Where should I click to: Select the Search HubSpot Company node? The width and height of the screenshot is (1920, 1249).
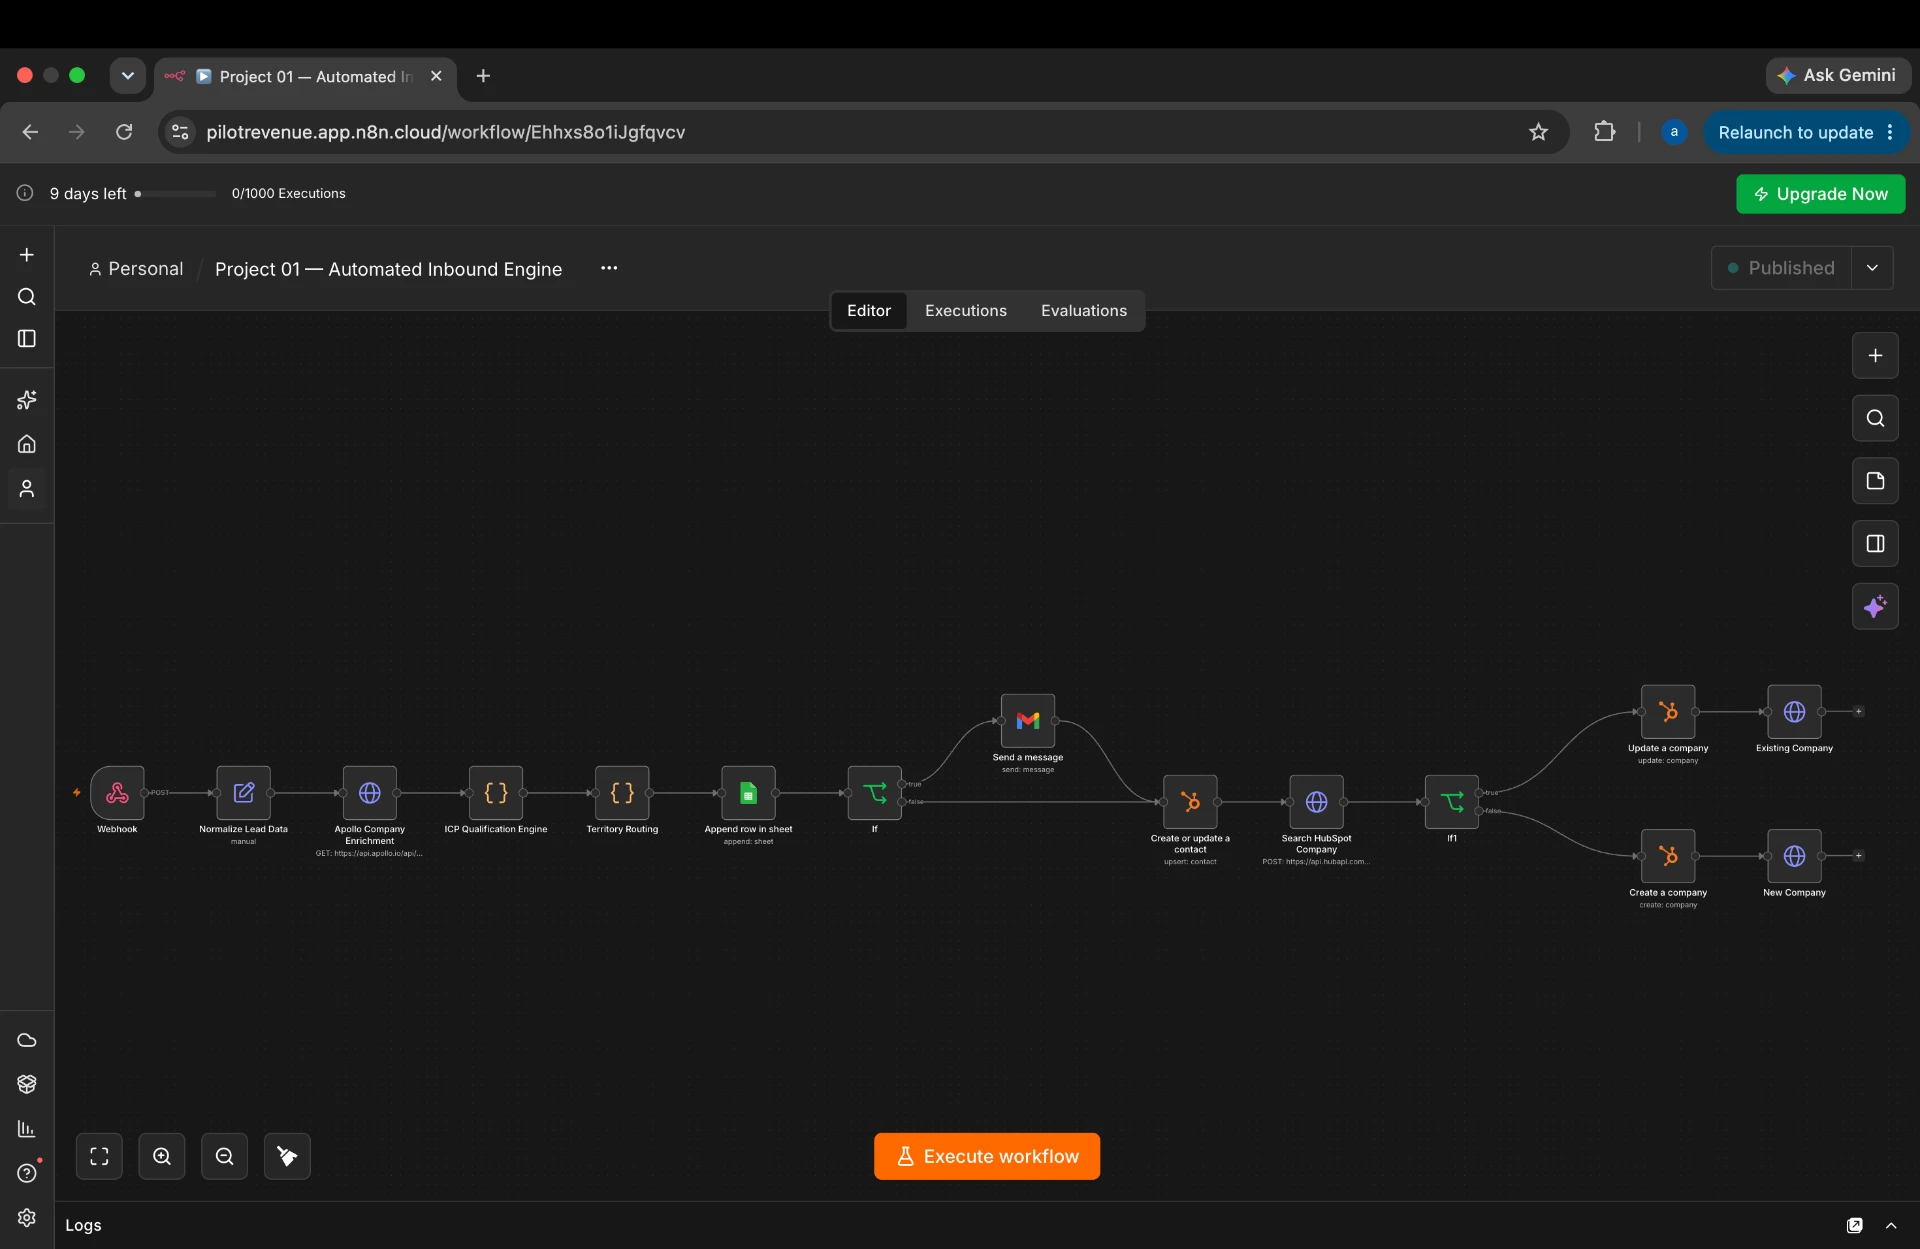(1316, 802)
